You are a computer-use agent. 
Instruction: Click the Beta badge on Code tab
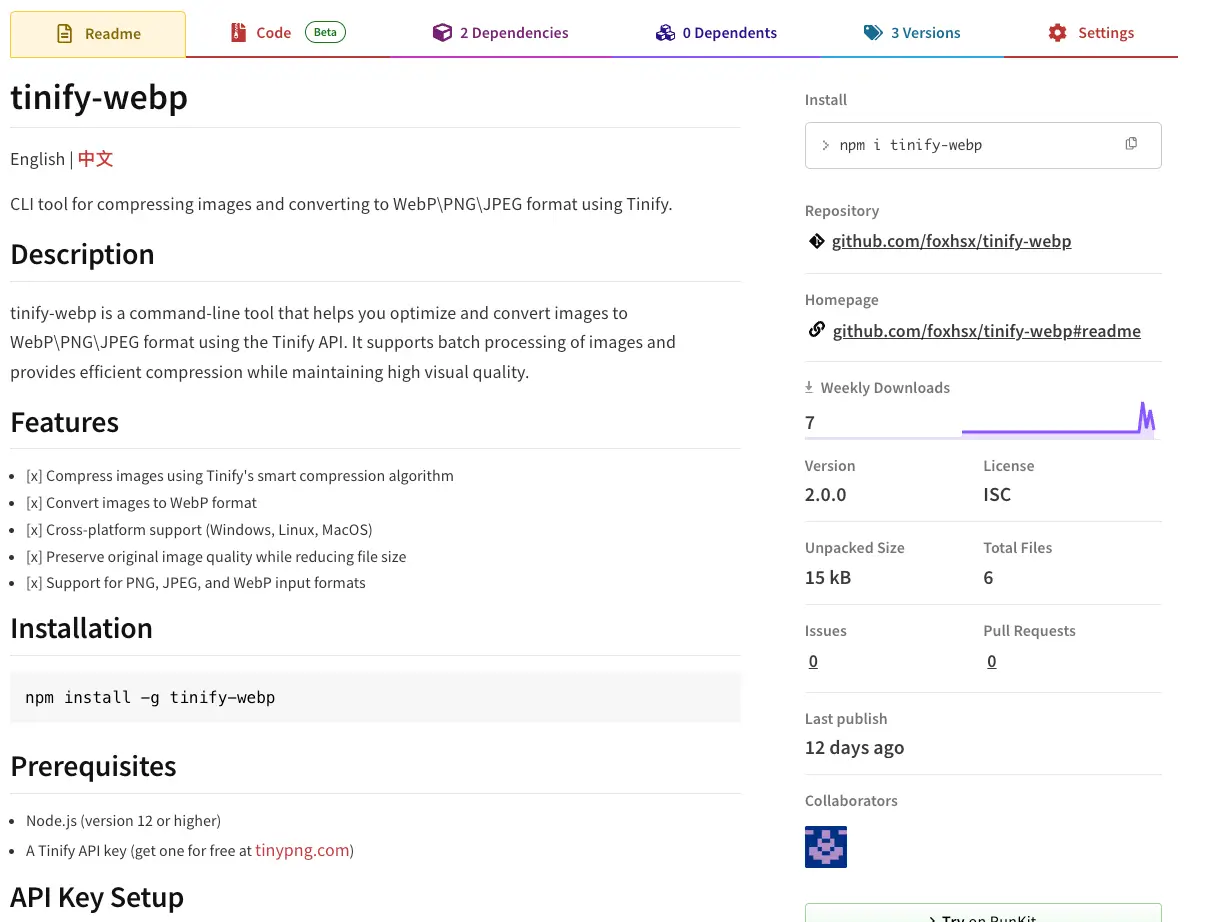click(x=325, y=32)
